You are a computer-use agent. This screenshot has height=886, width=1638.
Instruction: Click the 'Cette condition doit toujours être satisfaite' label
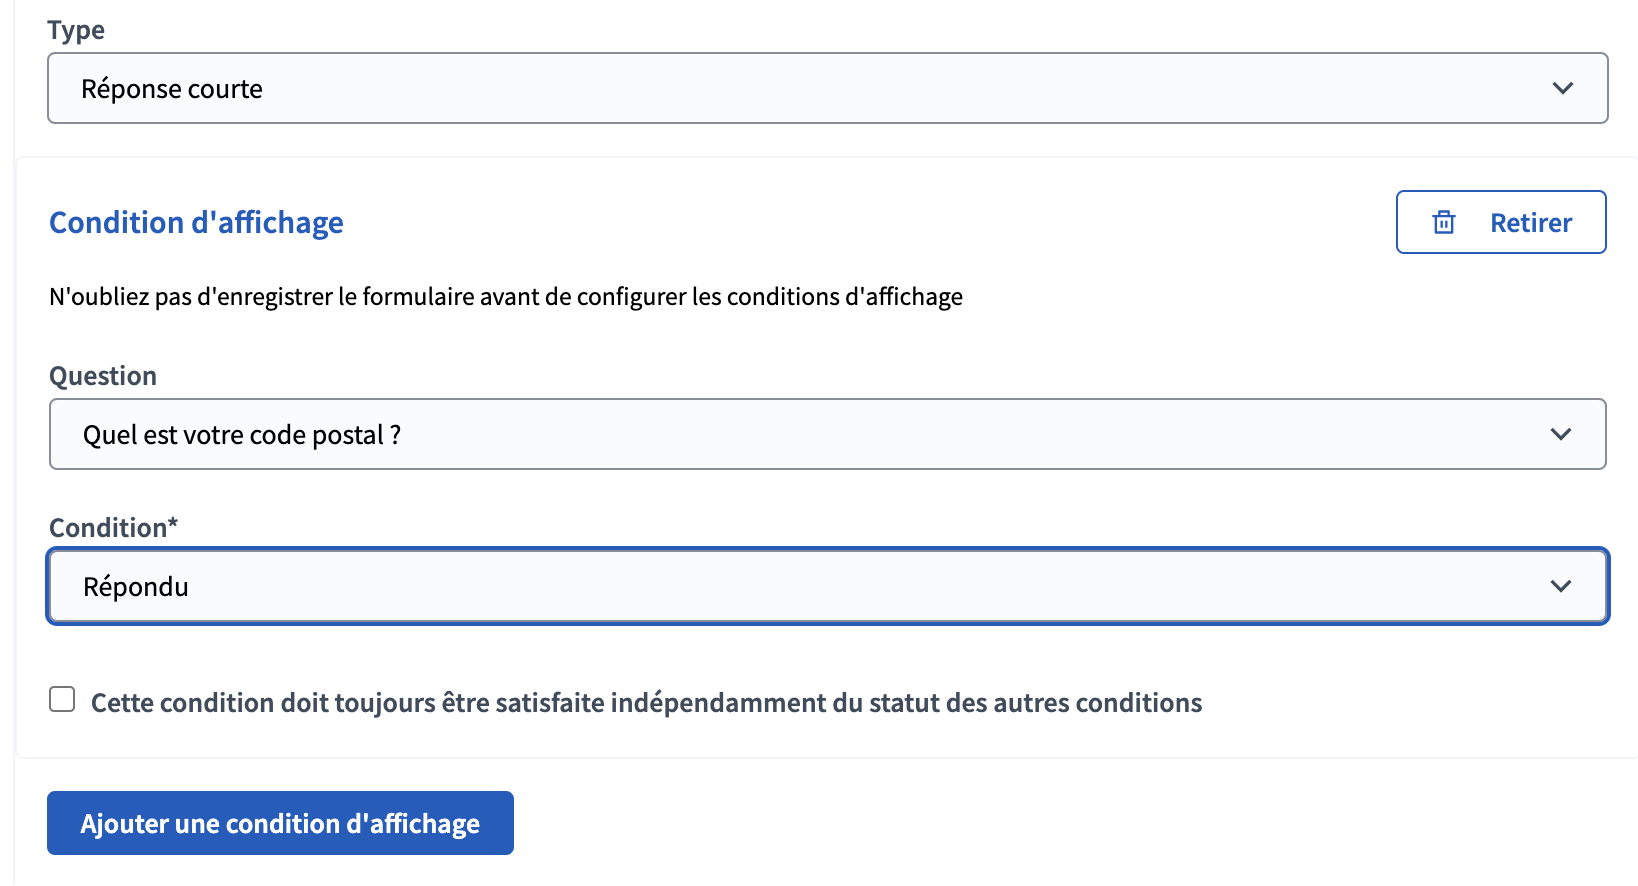click(x=646, y=703)
